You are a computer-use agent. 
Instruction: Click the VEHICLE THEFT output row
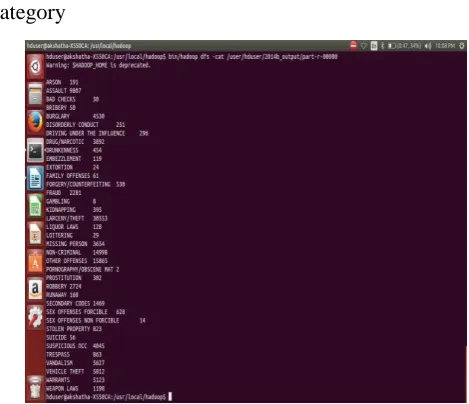point(75,371)
